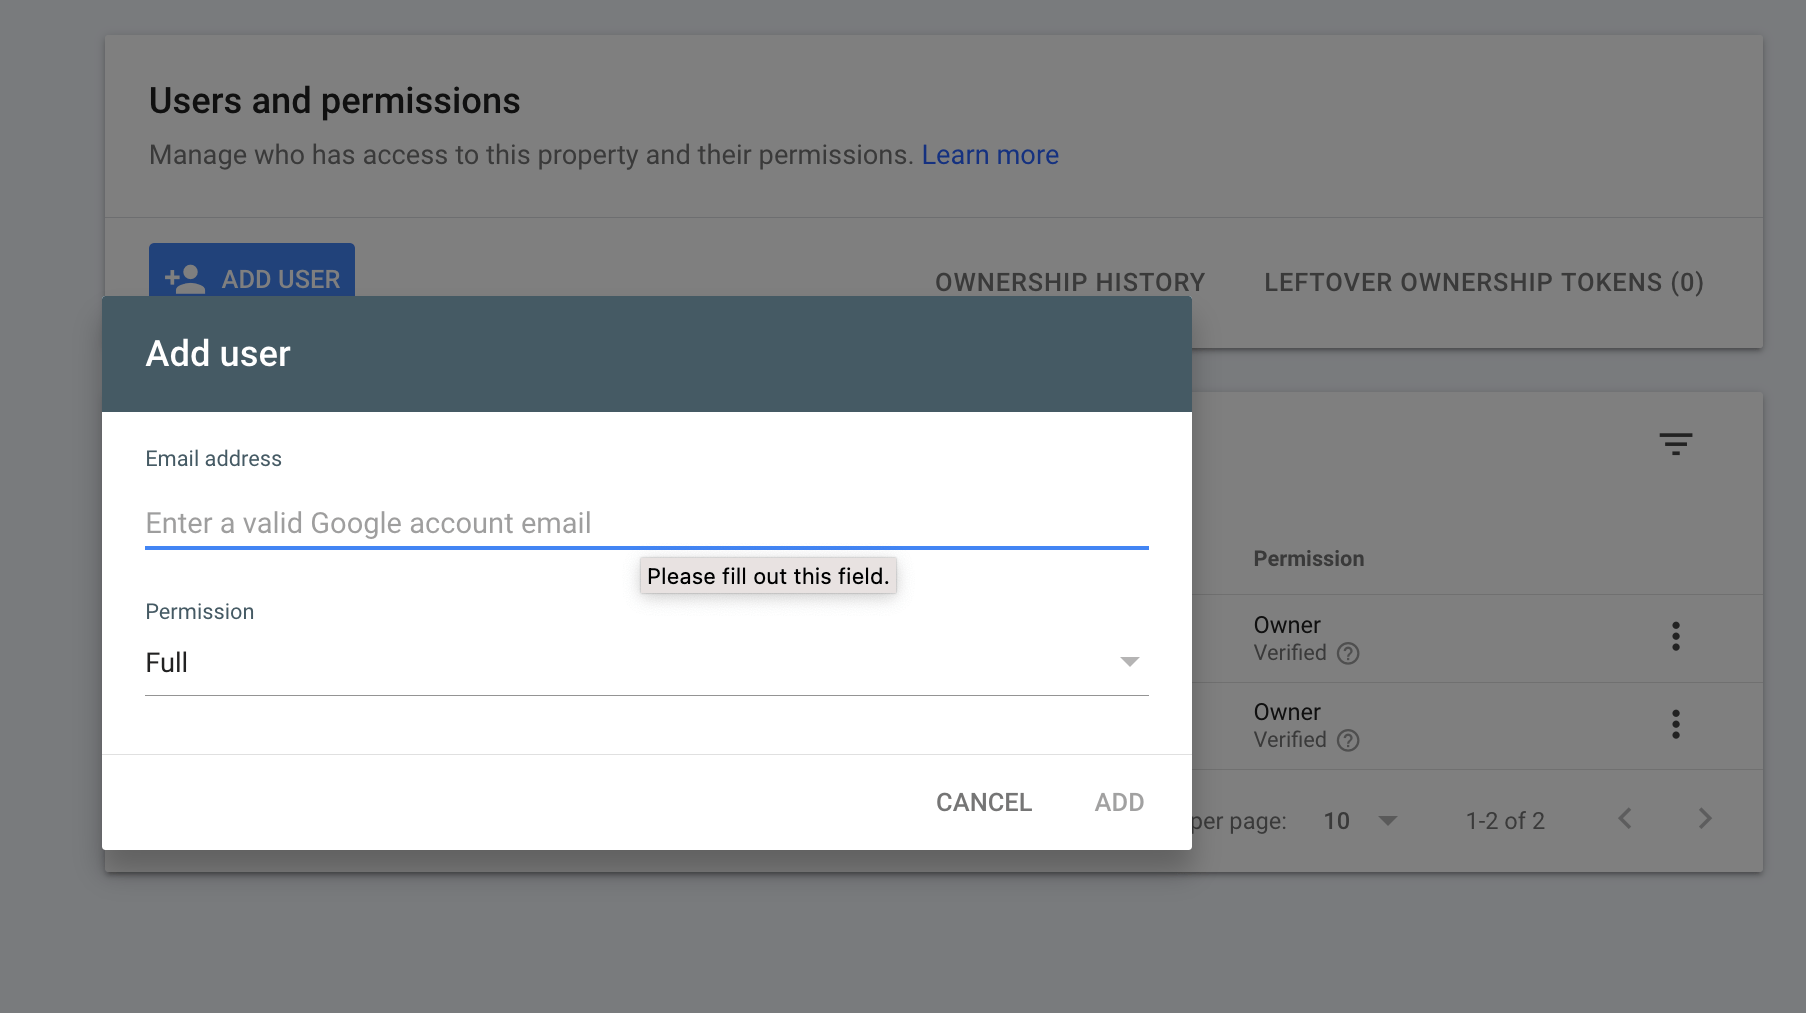
Task: Focus the Email address input field
Action: (x=647, y=523)
